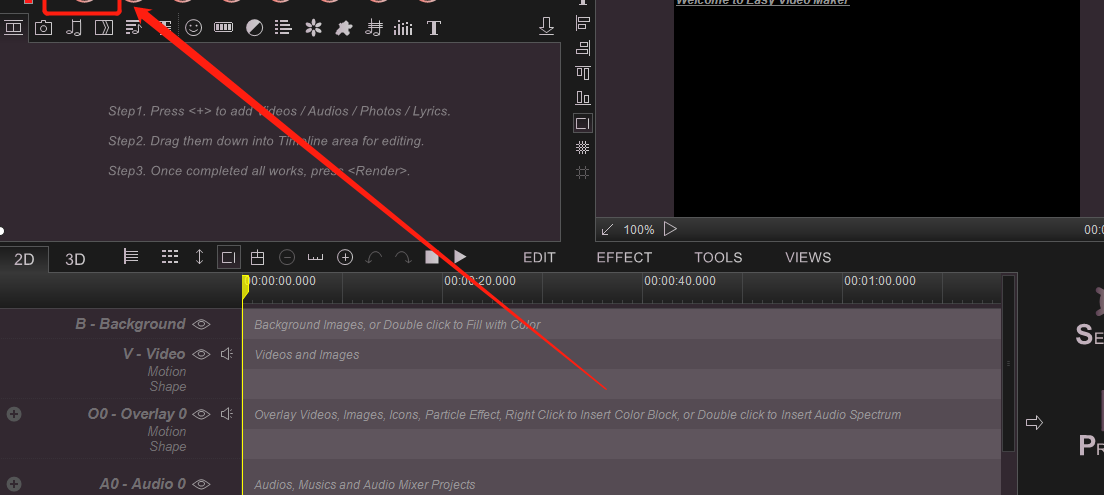Viewport: 1104px width, 495px height.
Task: Toggle the hash grid lines in preview
Action: 582,173
